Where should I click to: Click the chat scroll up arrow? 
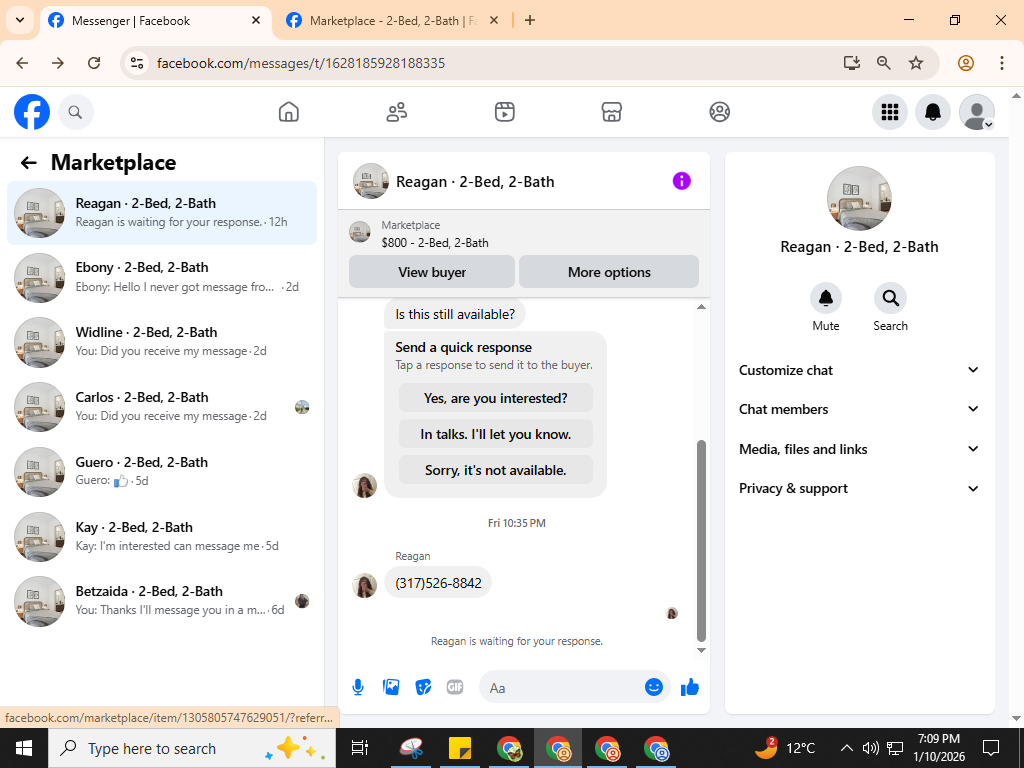[701, 307]
